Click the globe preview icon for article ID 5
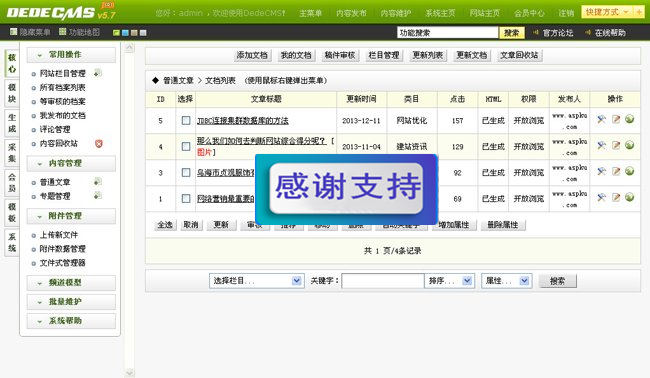This screenshot has width=650, height=378. click(630, 119)
